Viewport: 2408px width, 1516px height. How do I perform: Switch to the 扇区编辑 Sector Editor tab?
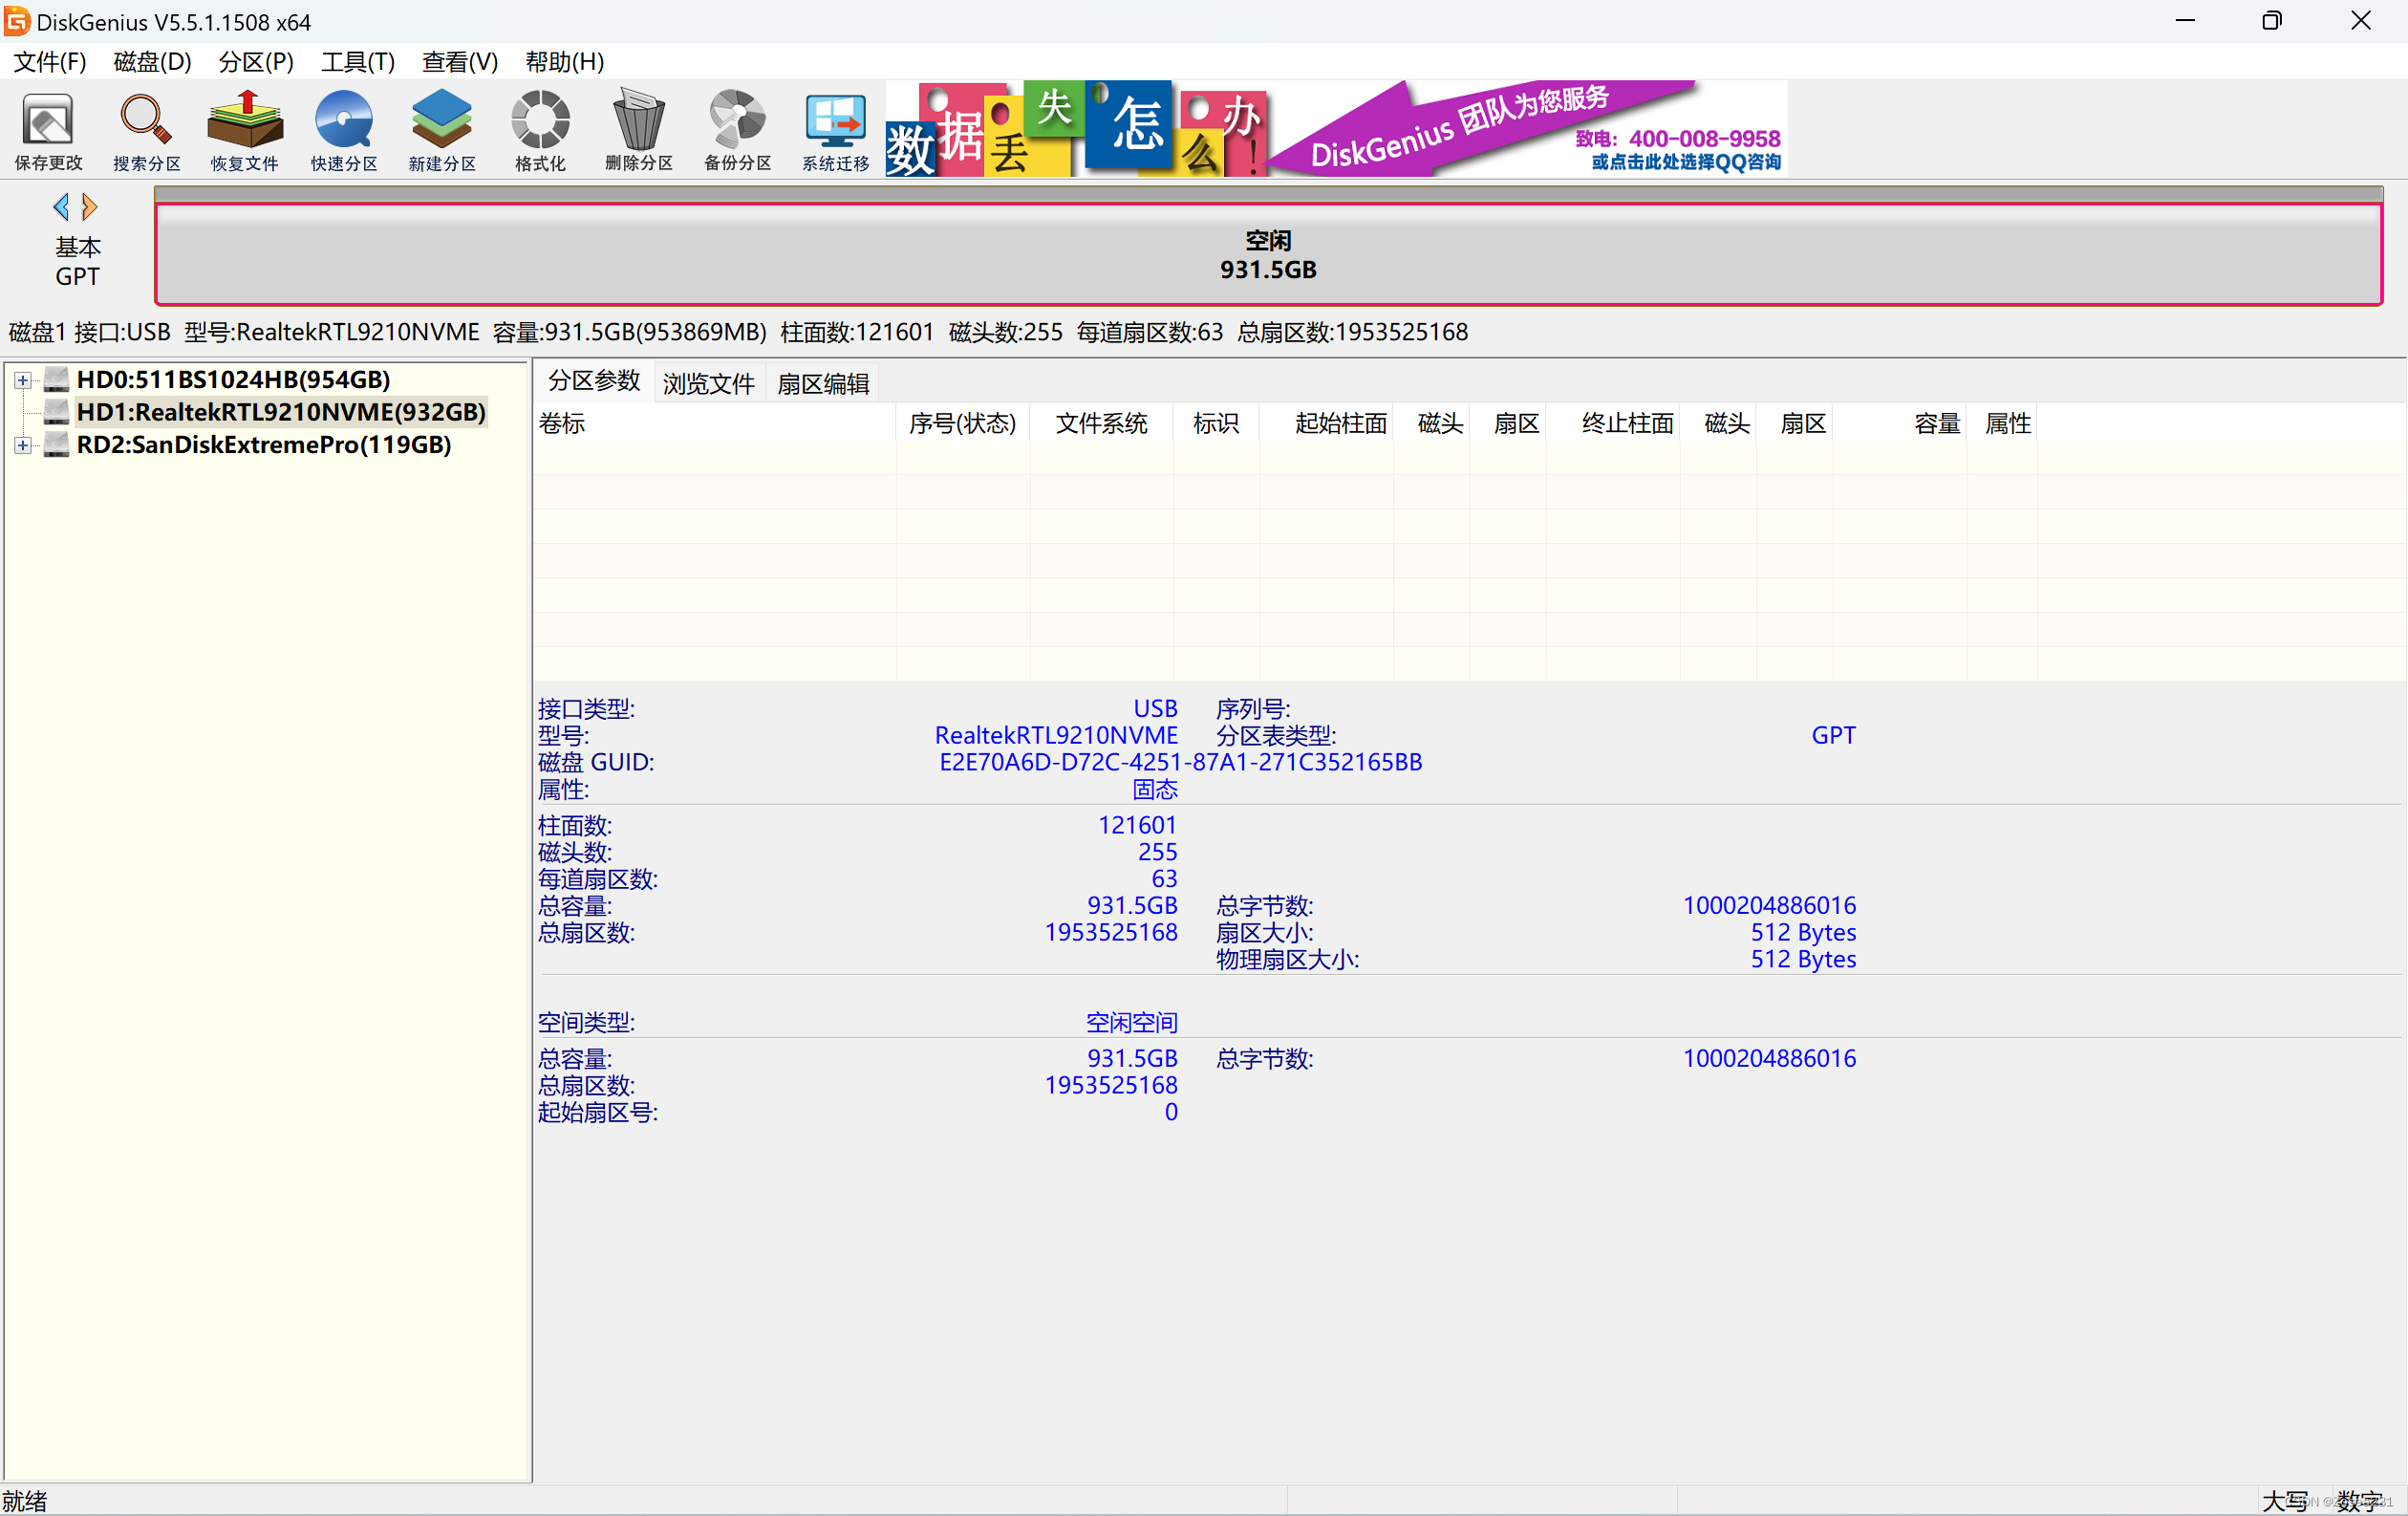click(822, 383)
